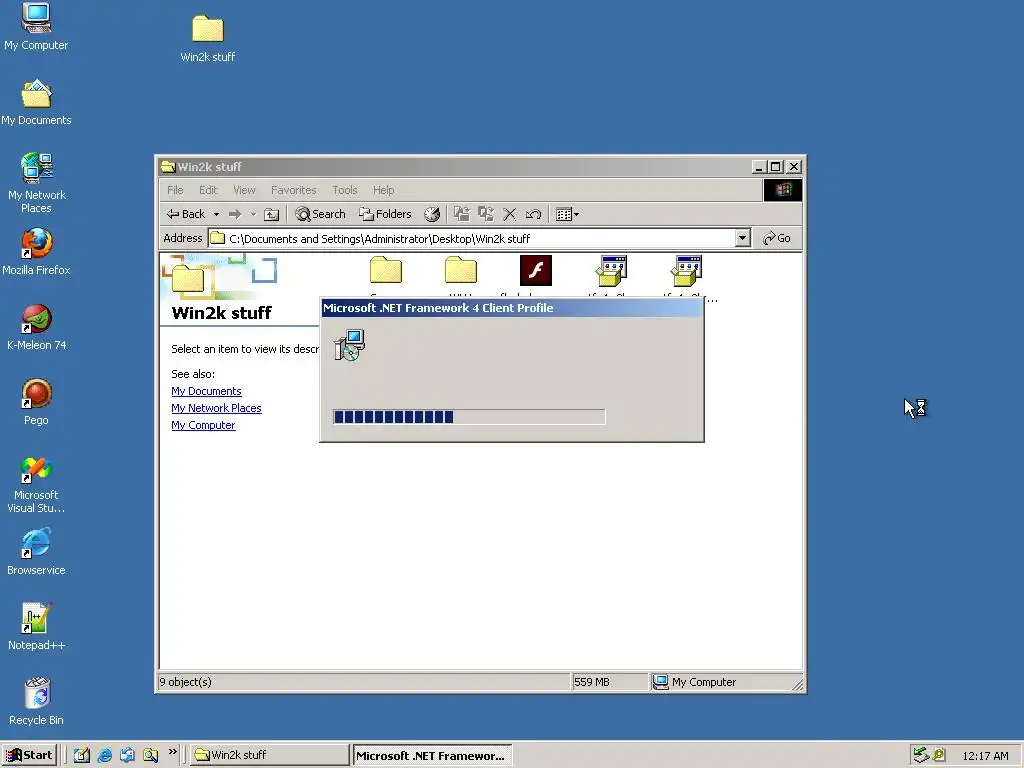The width and height of the screenshot is (1024, 768).
Task: Open the Edit menu
Action: tap(208, 190)
